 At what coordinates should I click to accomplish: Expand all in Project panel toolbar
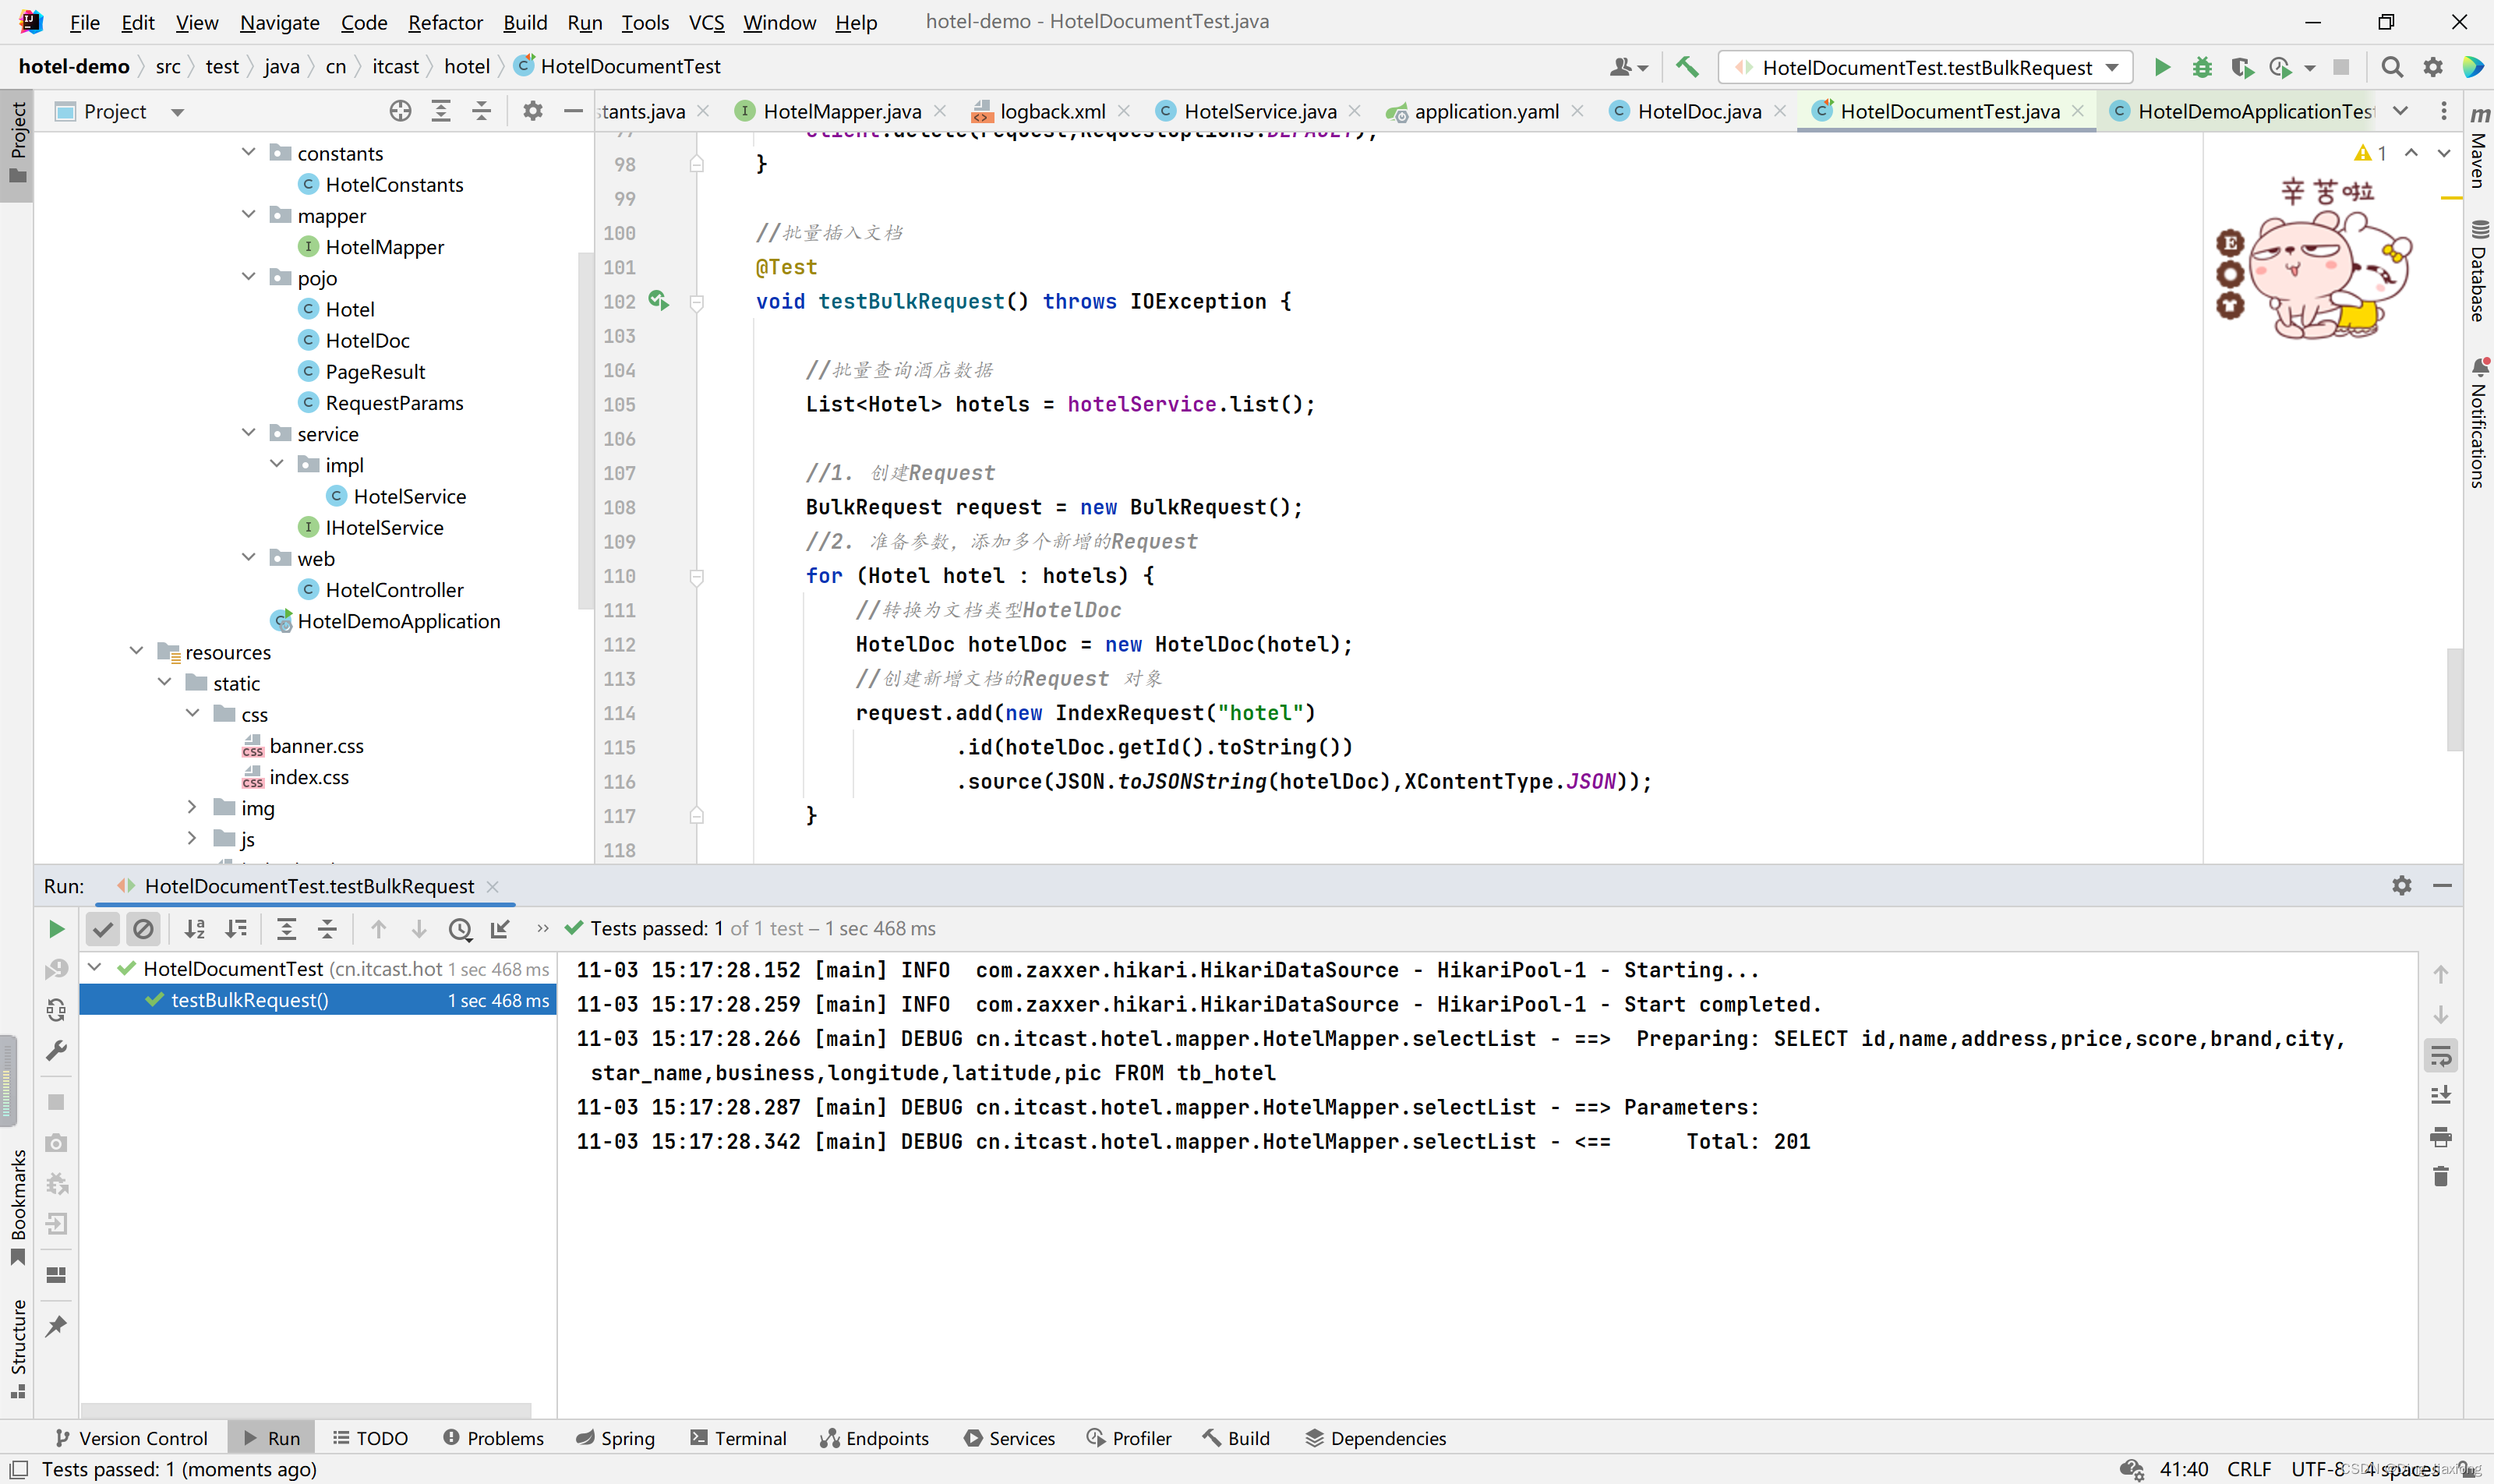click(441, 111)
